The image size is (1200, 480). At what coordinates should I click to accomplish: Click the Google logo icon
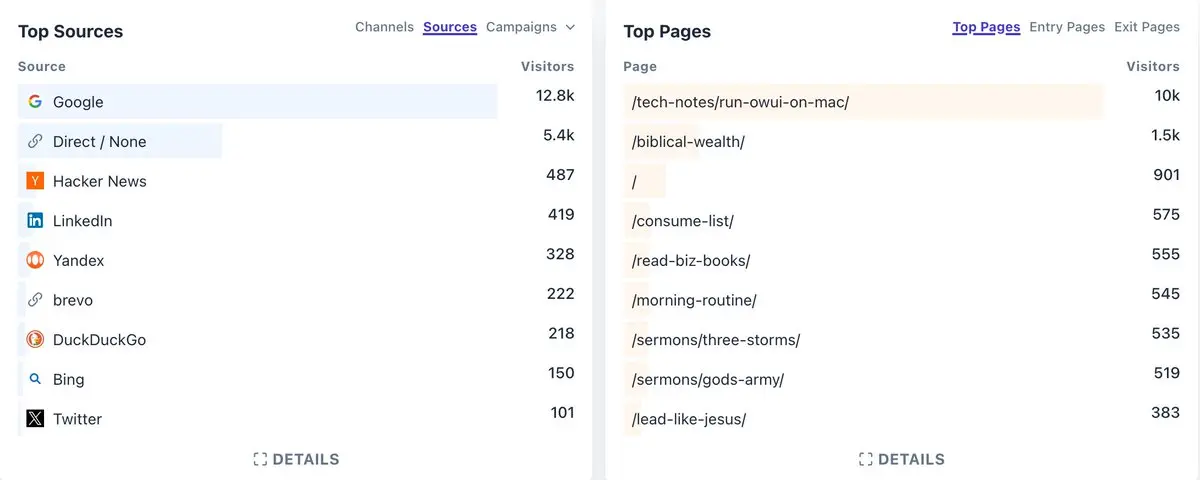[35, 102]
